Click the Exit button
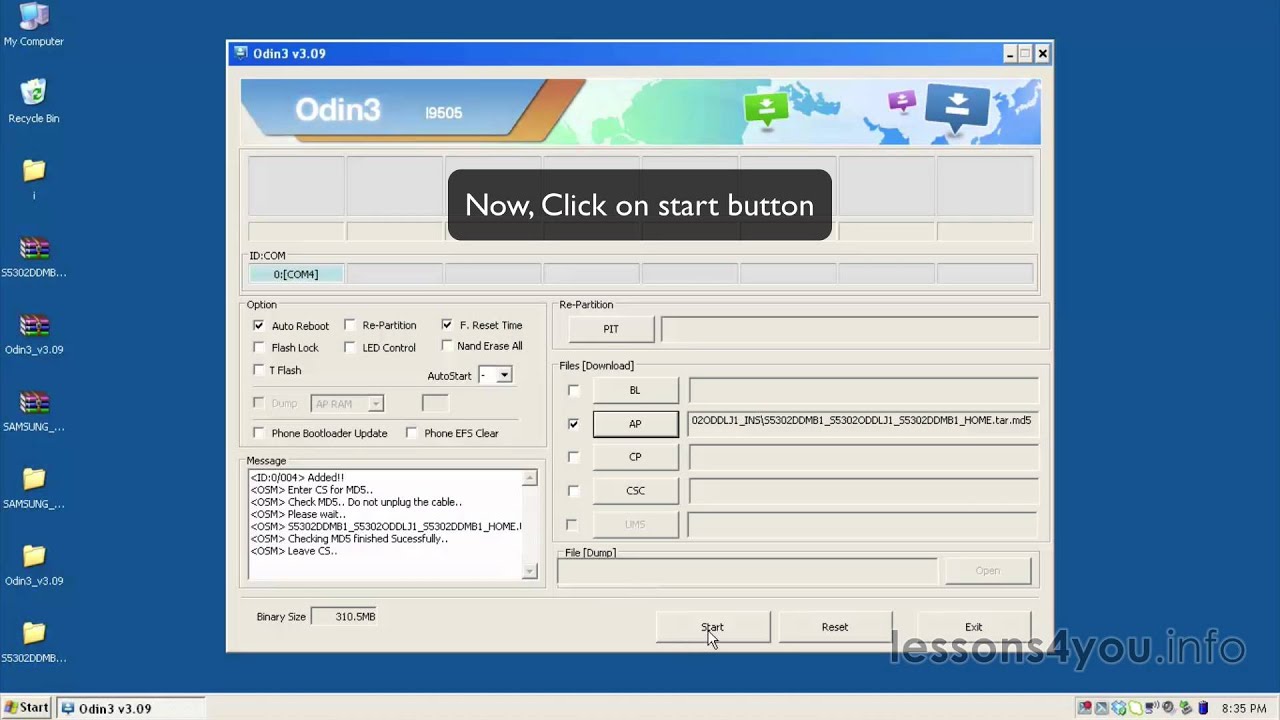Screen dimensions: 1280x720 pos(973,627)
